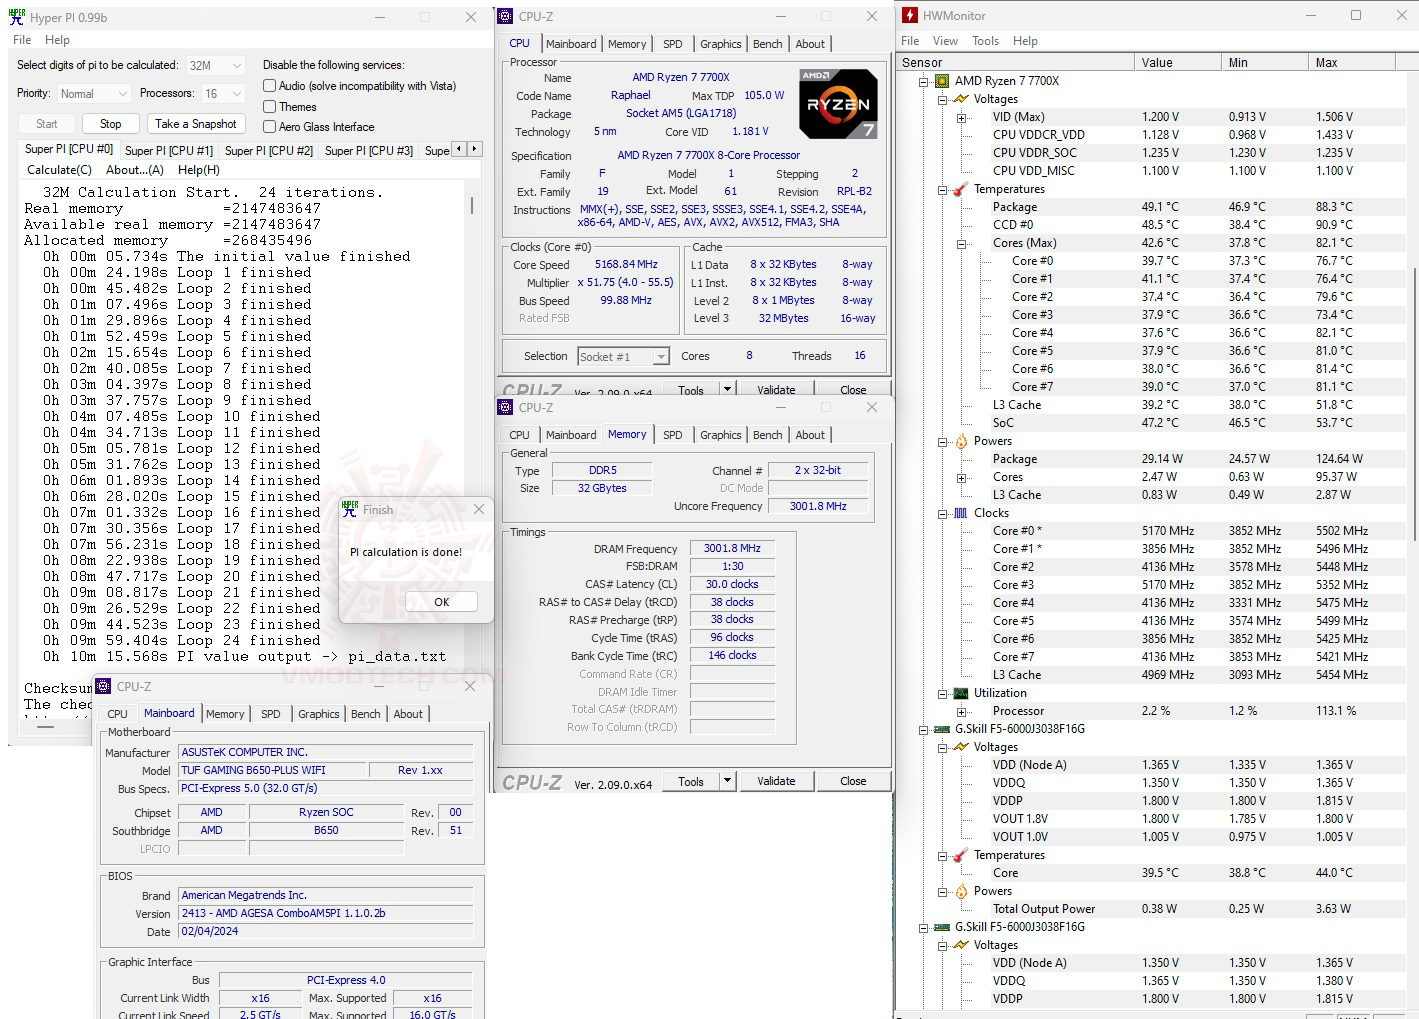Image resolution: width=1419 pixels, height=1019 pixels.
Task: Click the CPU Temperatures thermometer icon
Action: pos(960,189)
